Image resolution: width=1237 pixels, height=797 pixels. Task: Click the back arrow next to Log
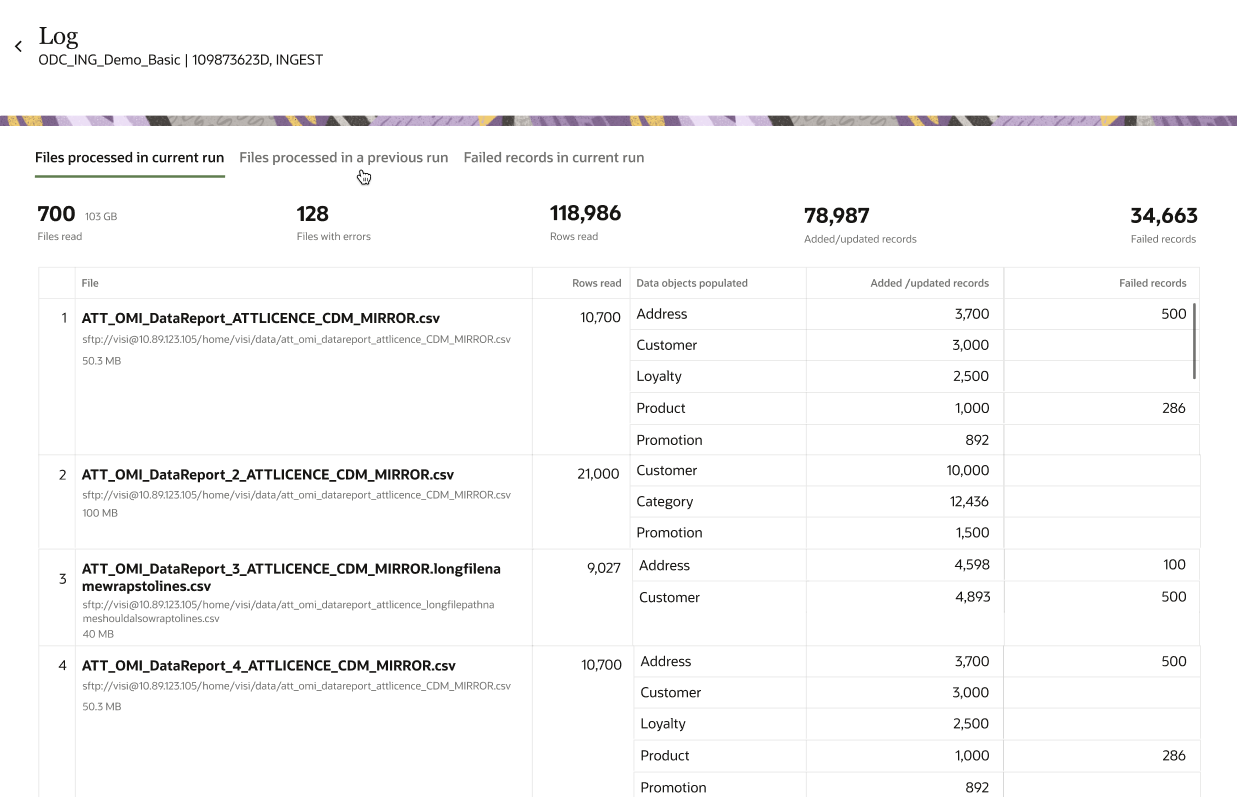click(18, 47)
